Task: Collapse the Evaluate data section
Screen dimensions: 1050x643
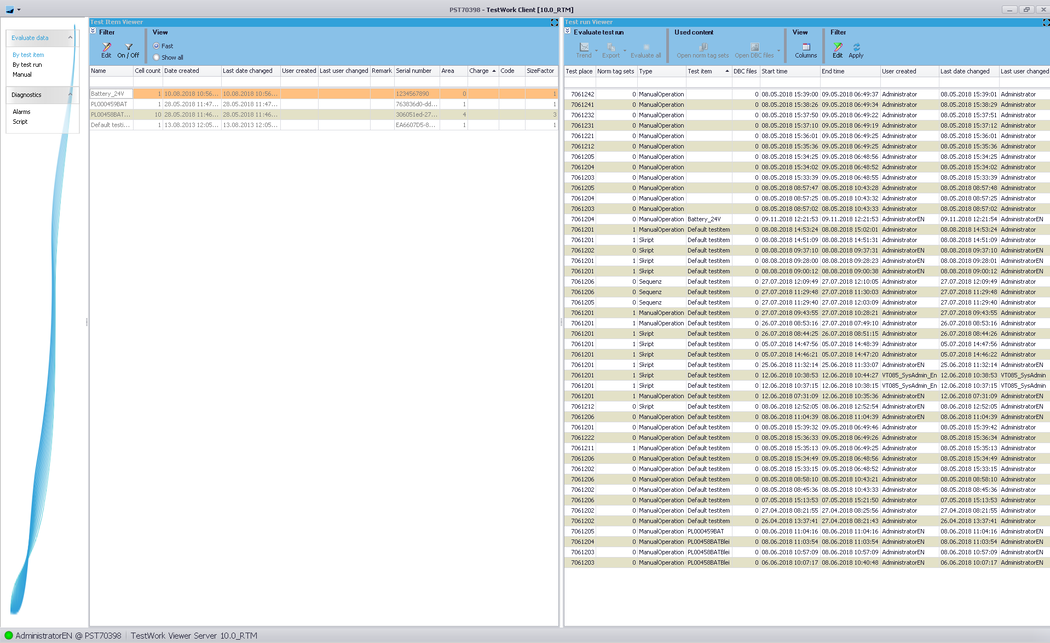Action: (70, 38)
